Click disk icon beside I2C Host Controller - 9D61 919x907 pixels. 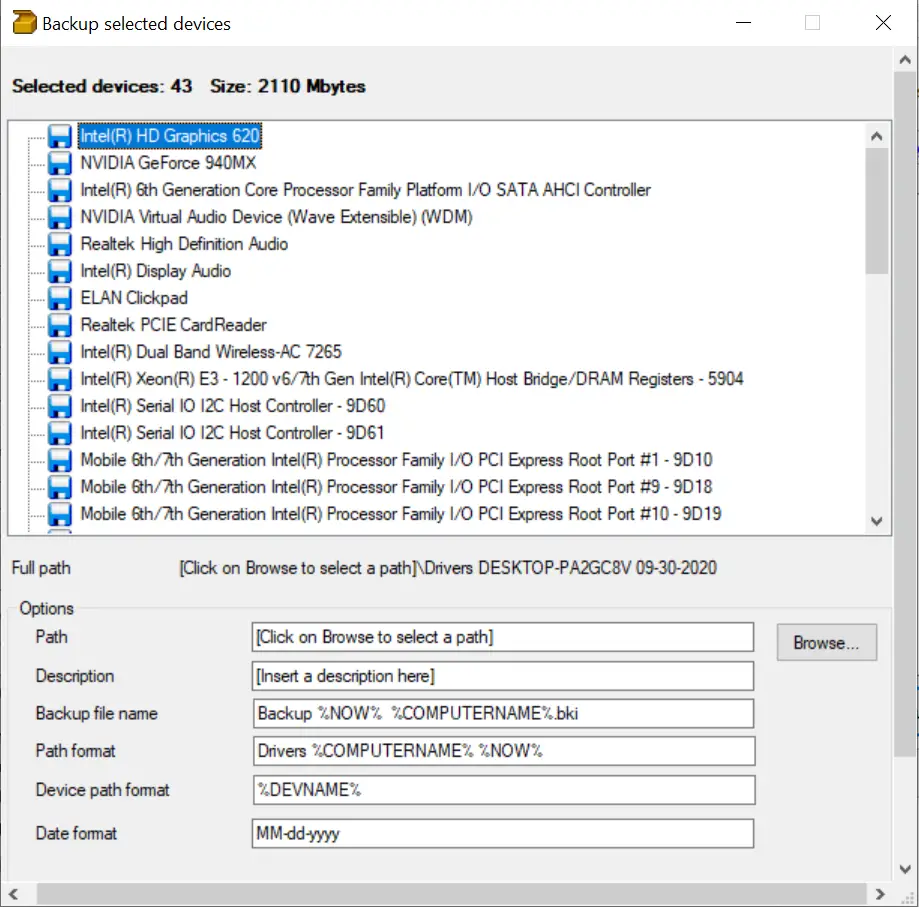tap(59, 432)
